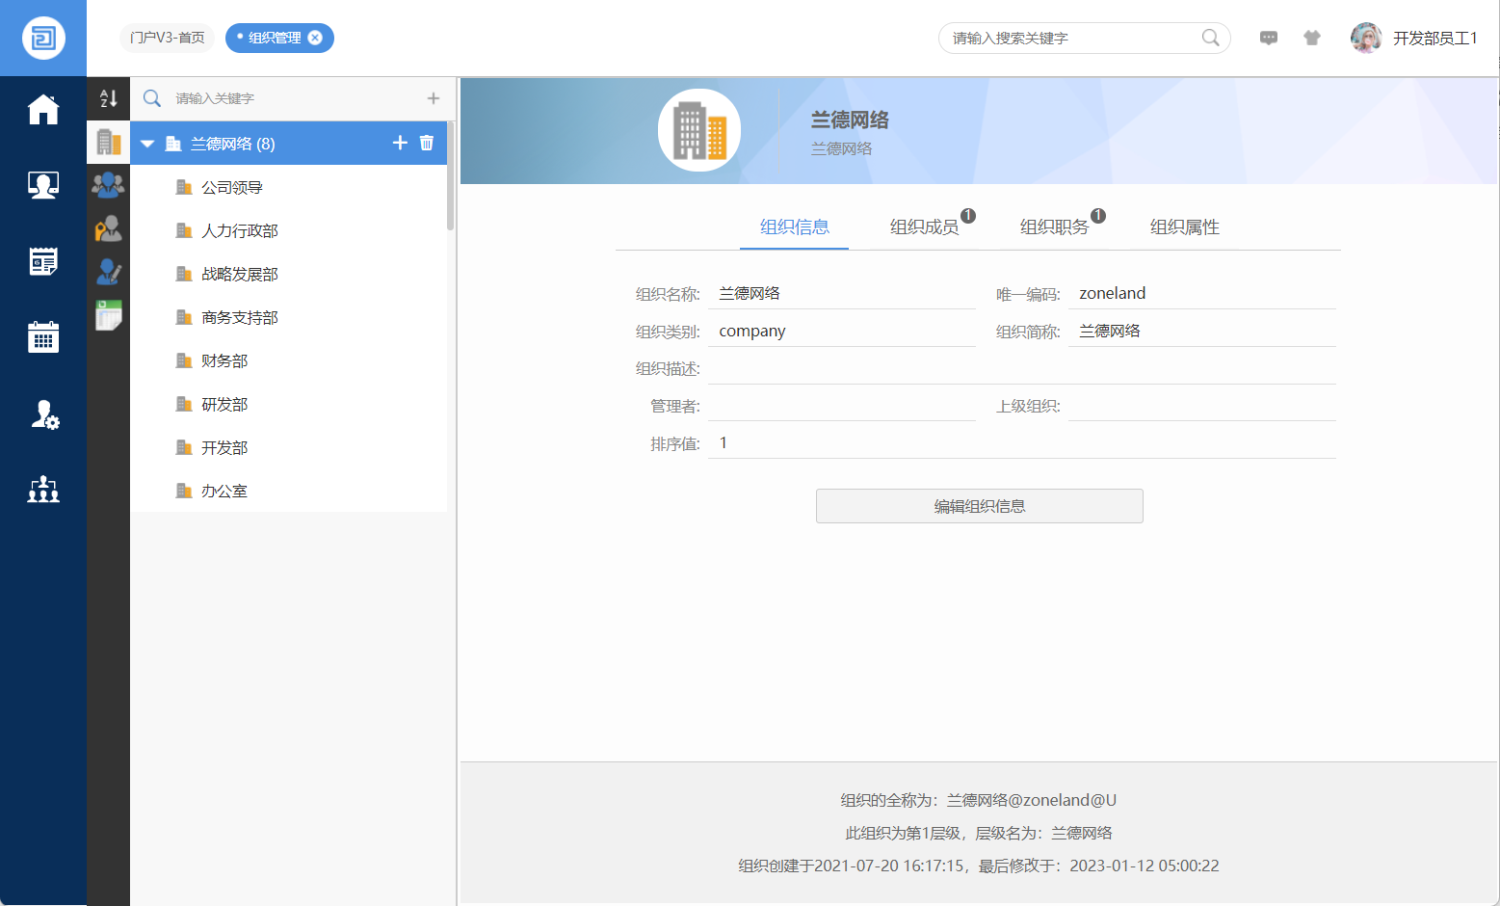
Task: Click the home icon in left sidebar
Action: pyautogui.click(x=43, y=109)
